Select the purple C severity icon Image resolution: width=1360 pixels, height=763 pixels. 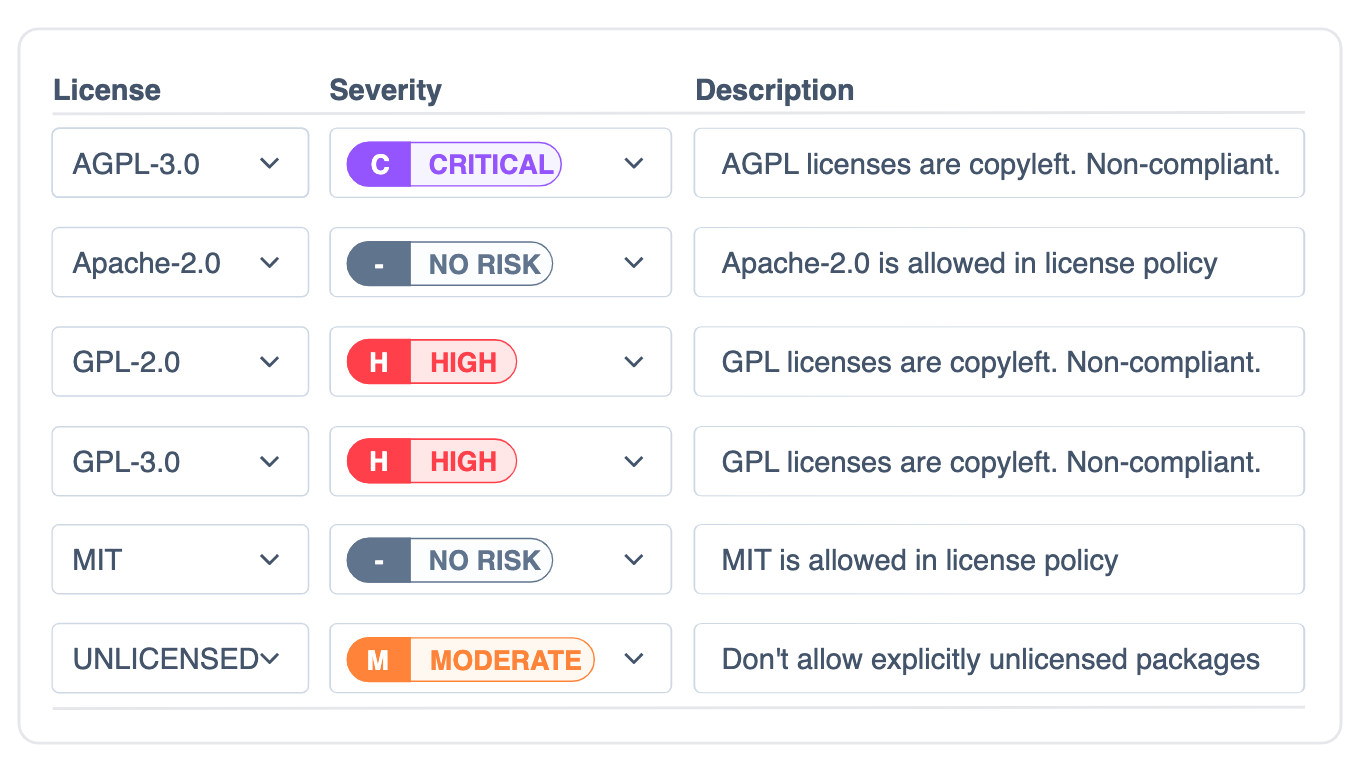[x=378, y=163]
